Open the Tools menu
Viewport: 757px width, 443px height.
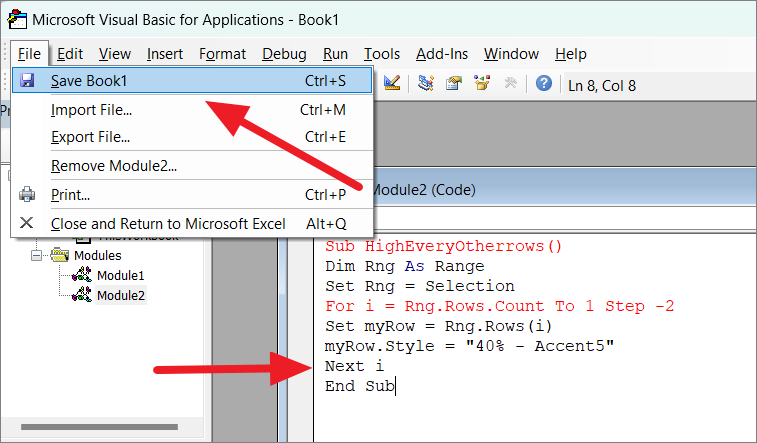coord(381,54)
